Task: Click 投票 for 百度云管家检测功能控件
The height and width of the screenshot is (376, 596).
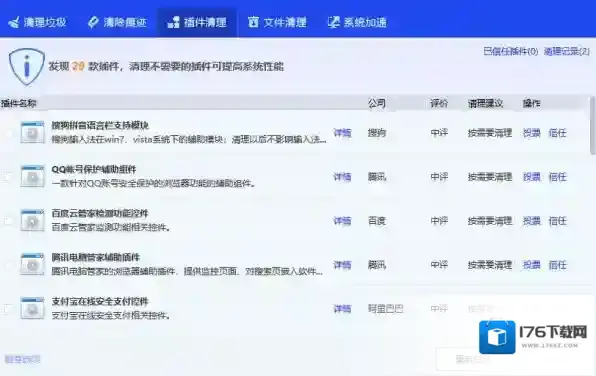Action: click(531, 221)
